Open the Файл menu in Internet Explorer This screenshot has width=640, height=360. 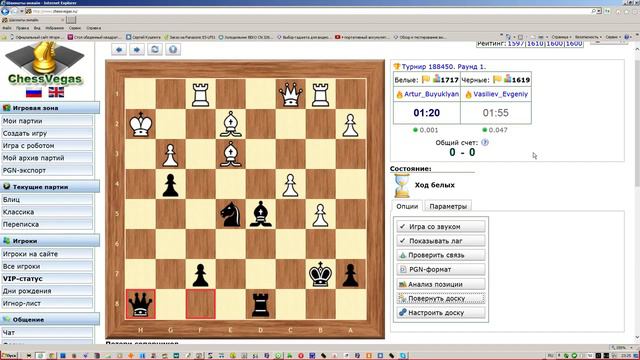[x=7, y=28]
